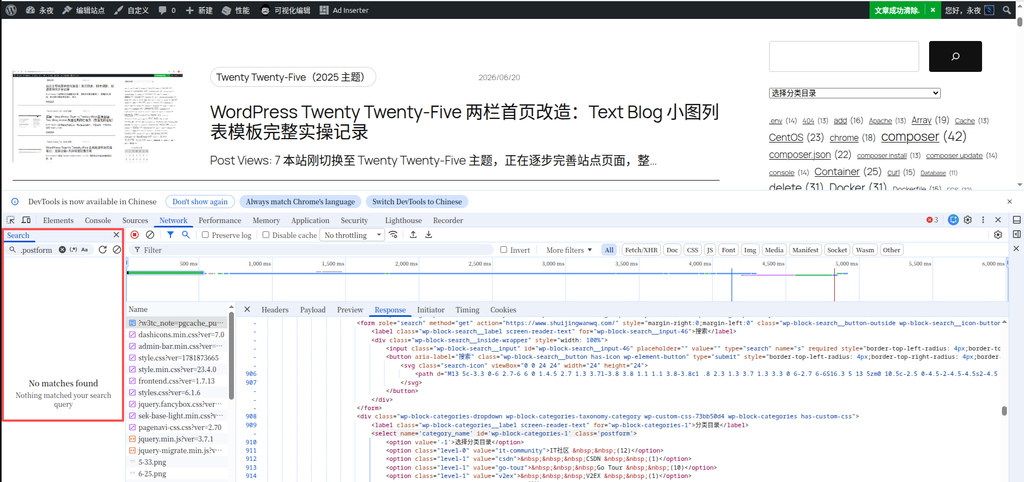Open the Network panel settings gear
1024x482 pixels.
(997, 234)
